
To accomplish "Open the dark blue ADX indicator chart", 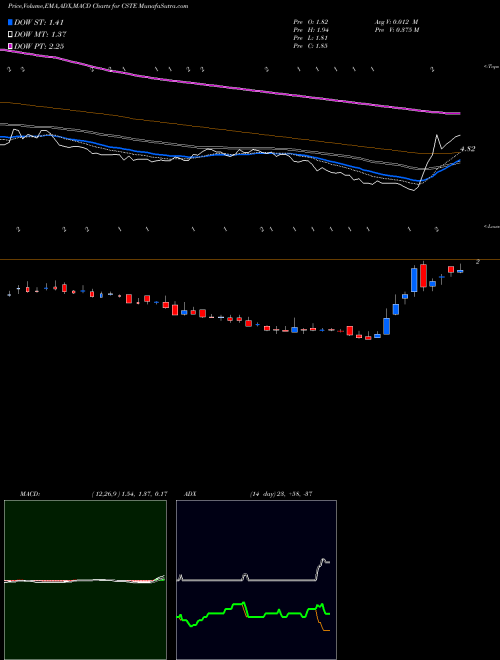I will [x=256, y=580].
